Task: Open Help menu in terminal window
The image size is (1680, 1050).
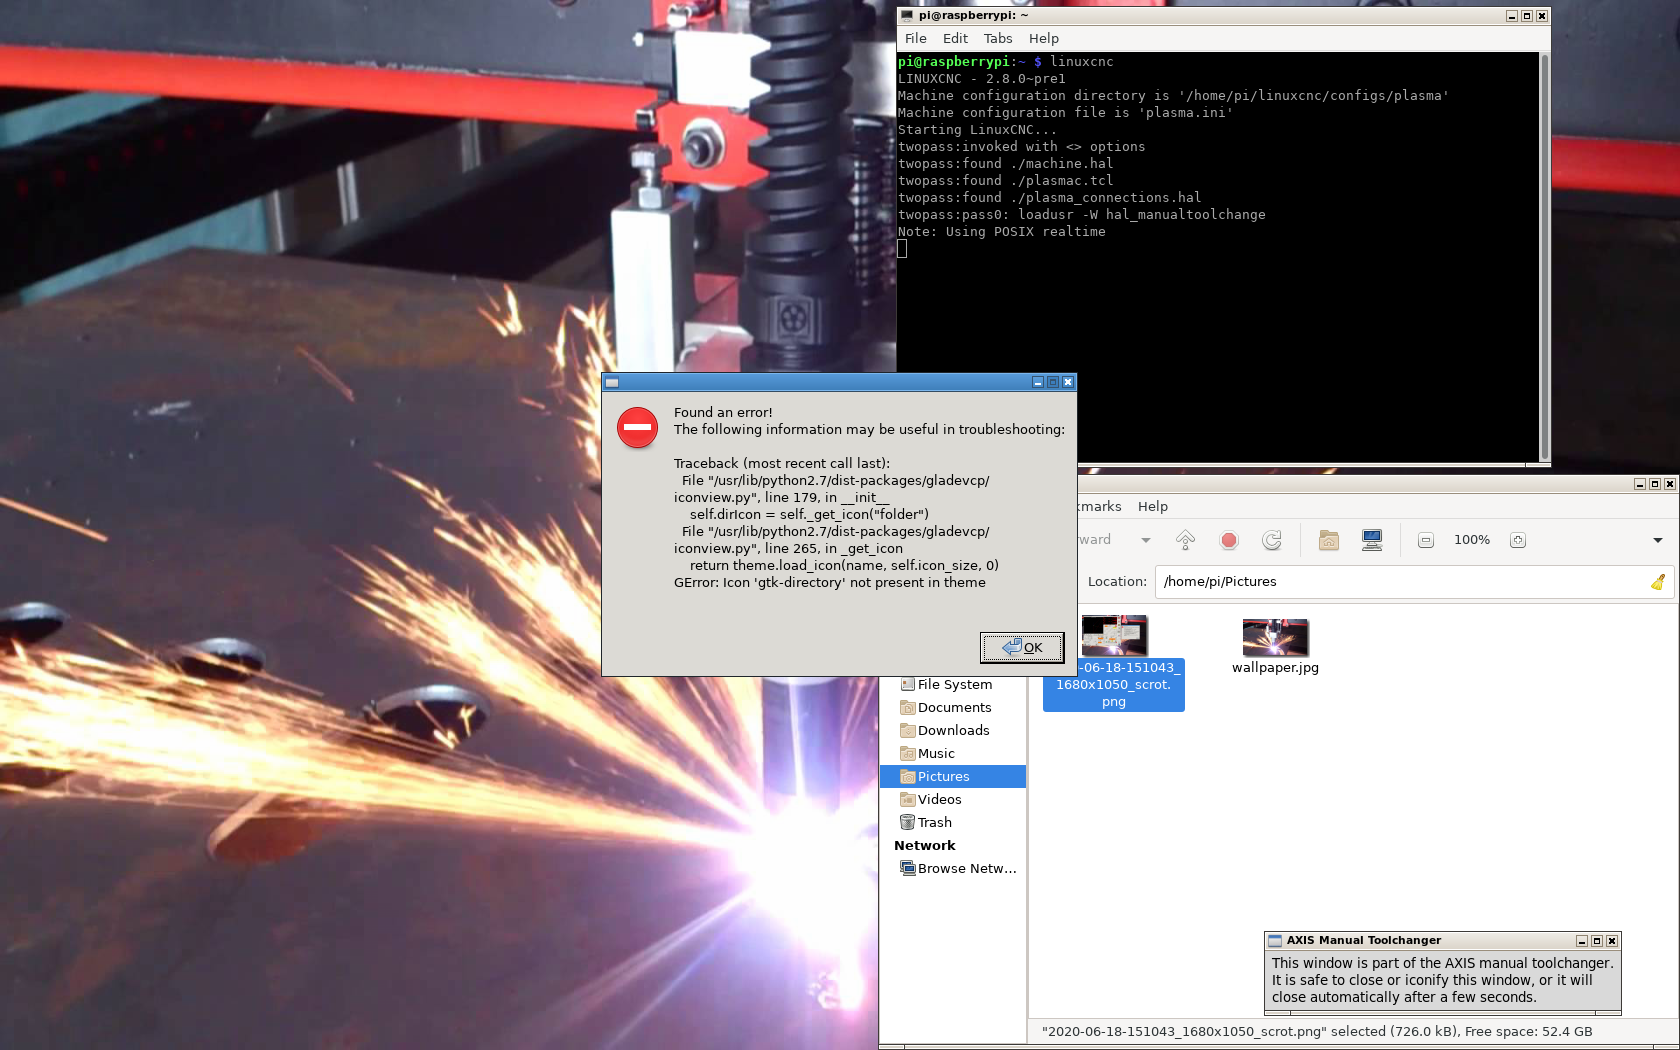Action: [1044, 38]
